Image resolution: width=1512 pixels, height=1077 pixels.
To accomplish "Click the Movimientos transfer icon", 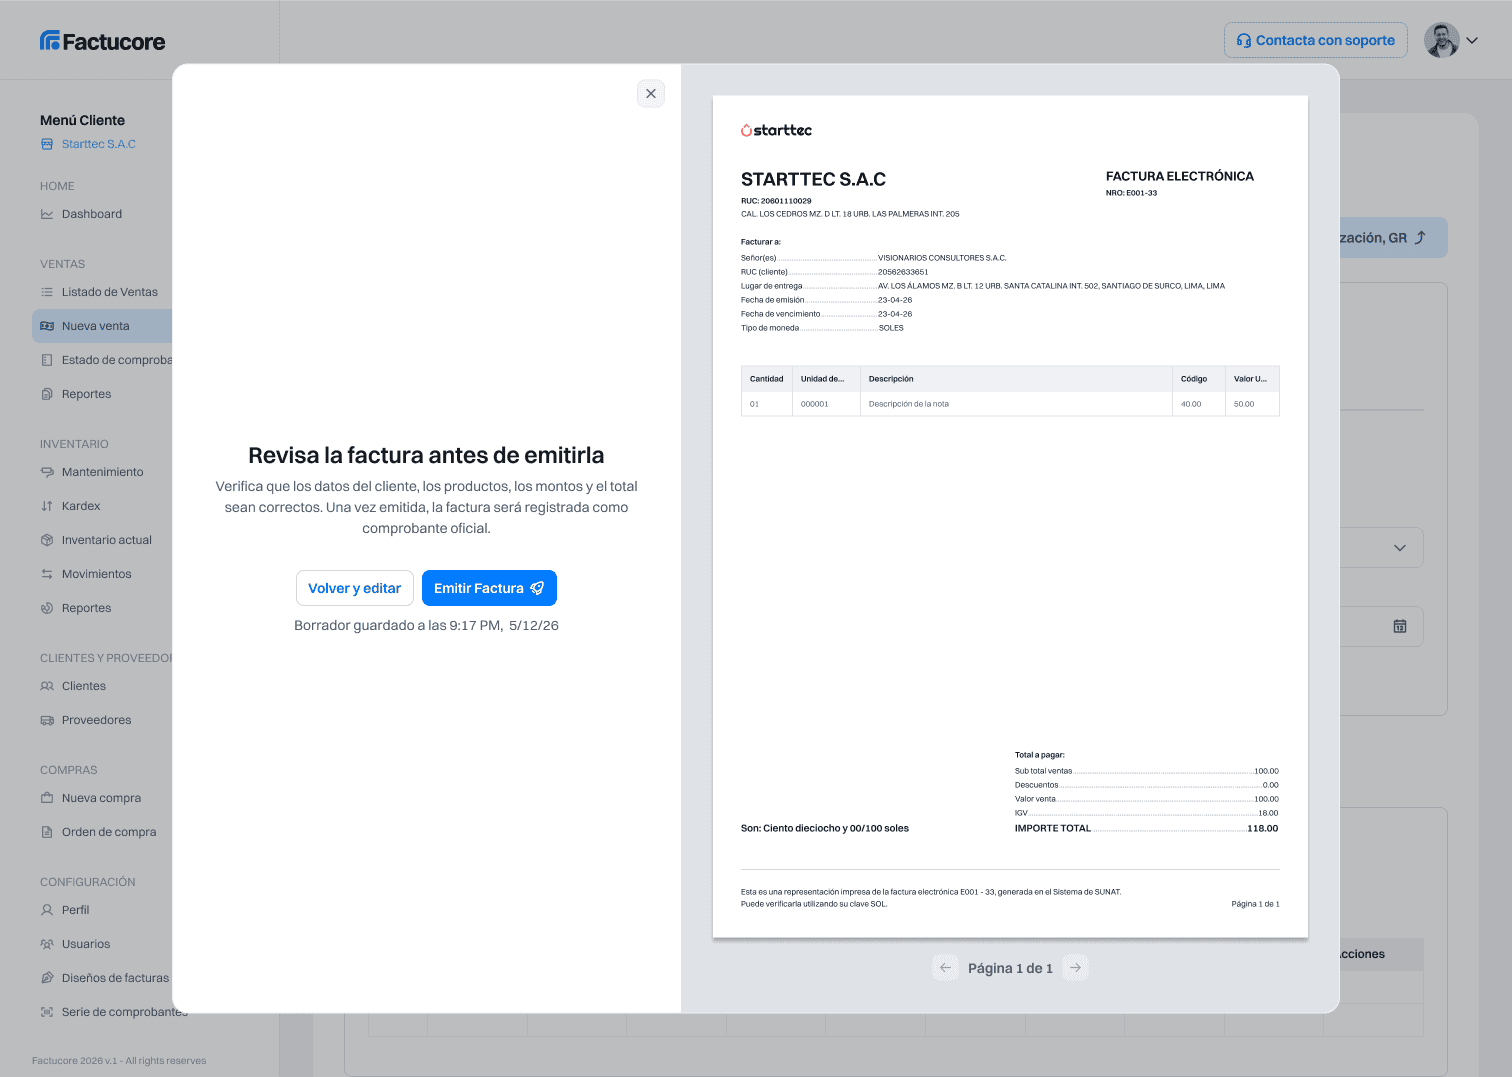I will click(47, 574).
